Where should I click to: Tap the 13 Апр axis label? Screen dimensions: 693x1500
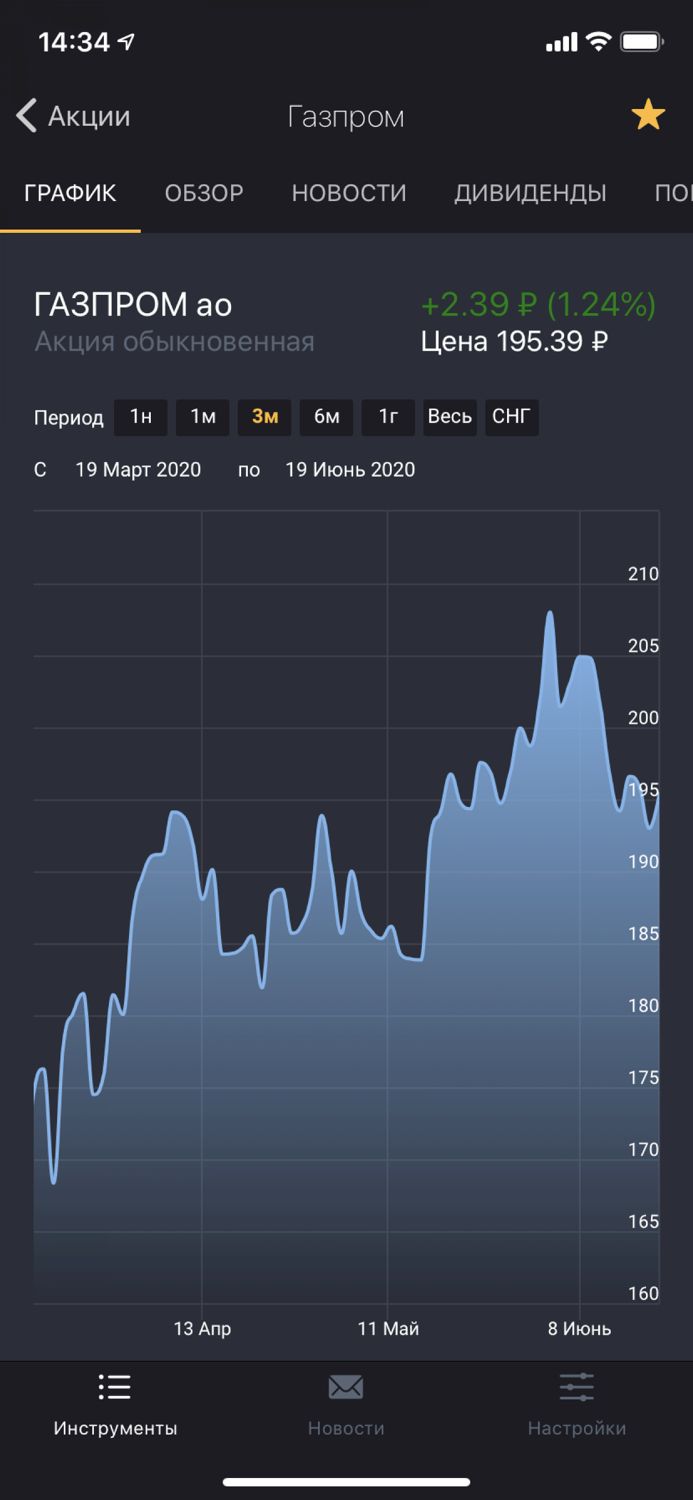coord(202,1329)
